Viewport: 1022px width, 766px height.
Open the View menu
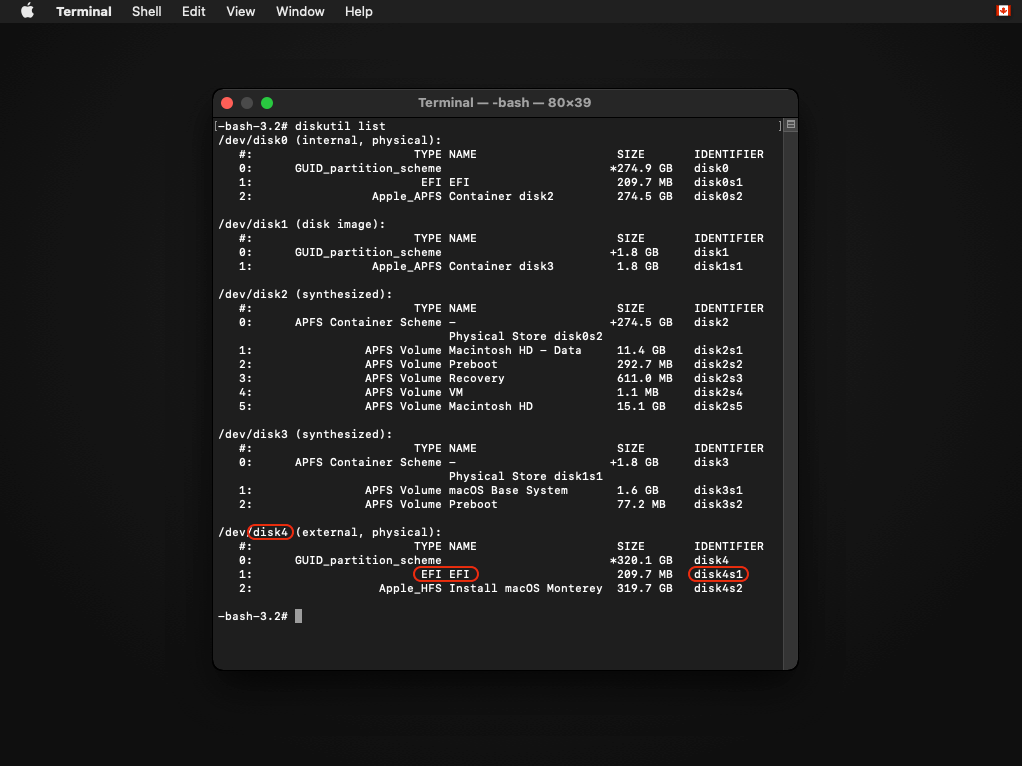point(241,11)
